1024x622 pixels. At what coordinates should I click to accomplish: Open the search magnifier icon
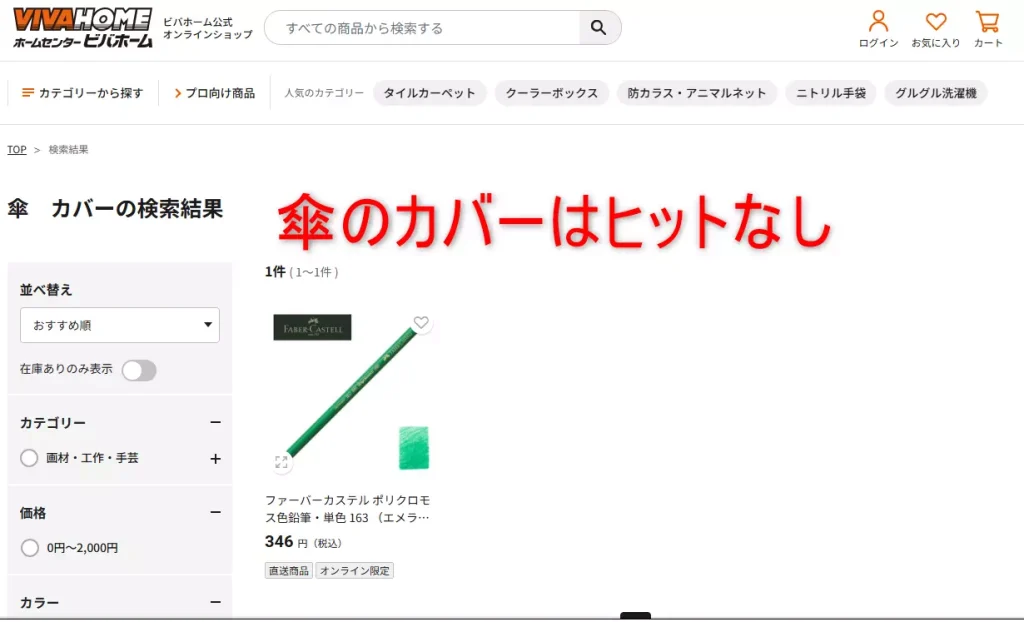click(x=599, y=28)
